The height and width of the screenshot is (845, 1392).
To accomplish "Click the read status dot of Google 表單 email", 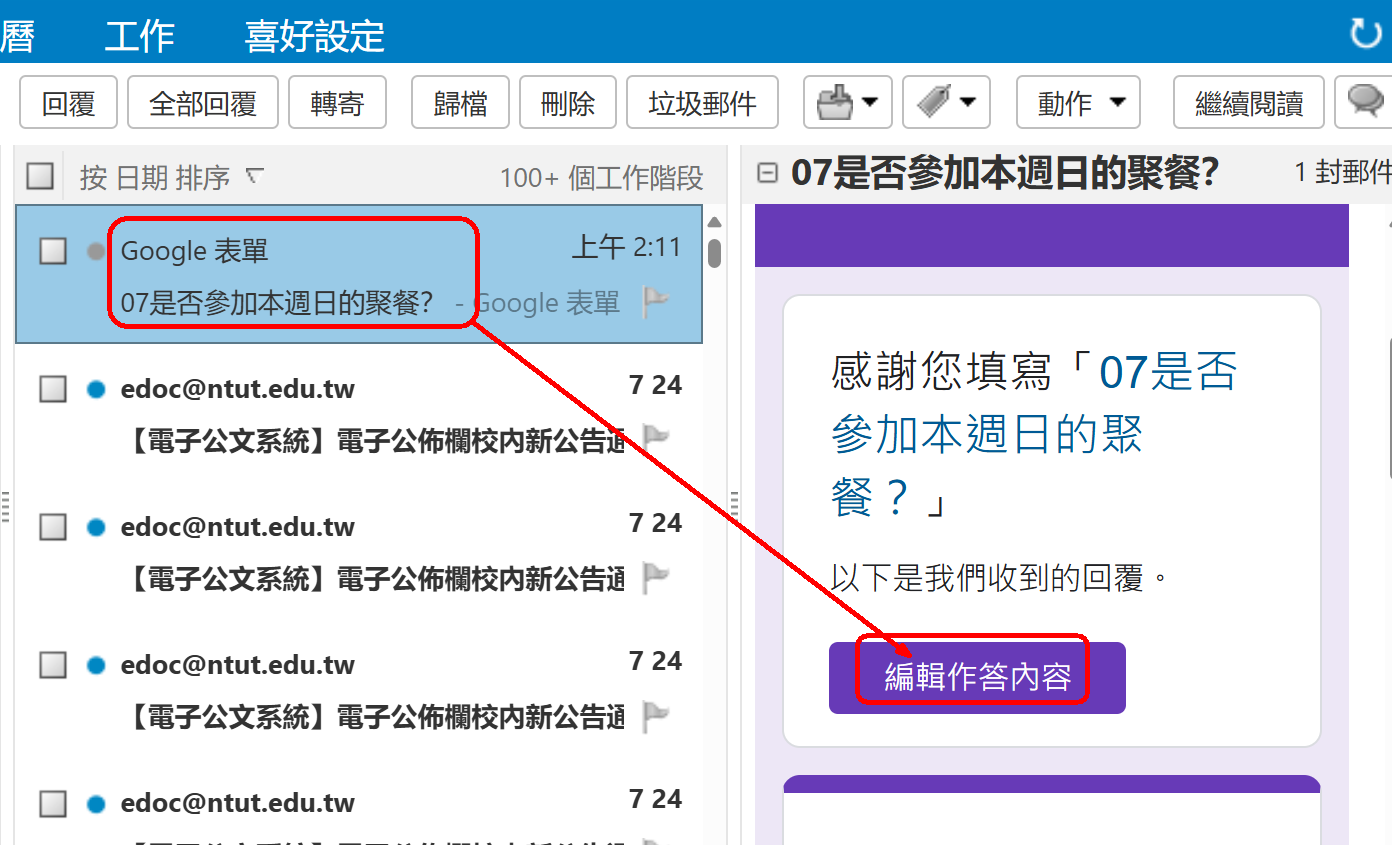I will 96,251.
